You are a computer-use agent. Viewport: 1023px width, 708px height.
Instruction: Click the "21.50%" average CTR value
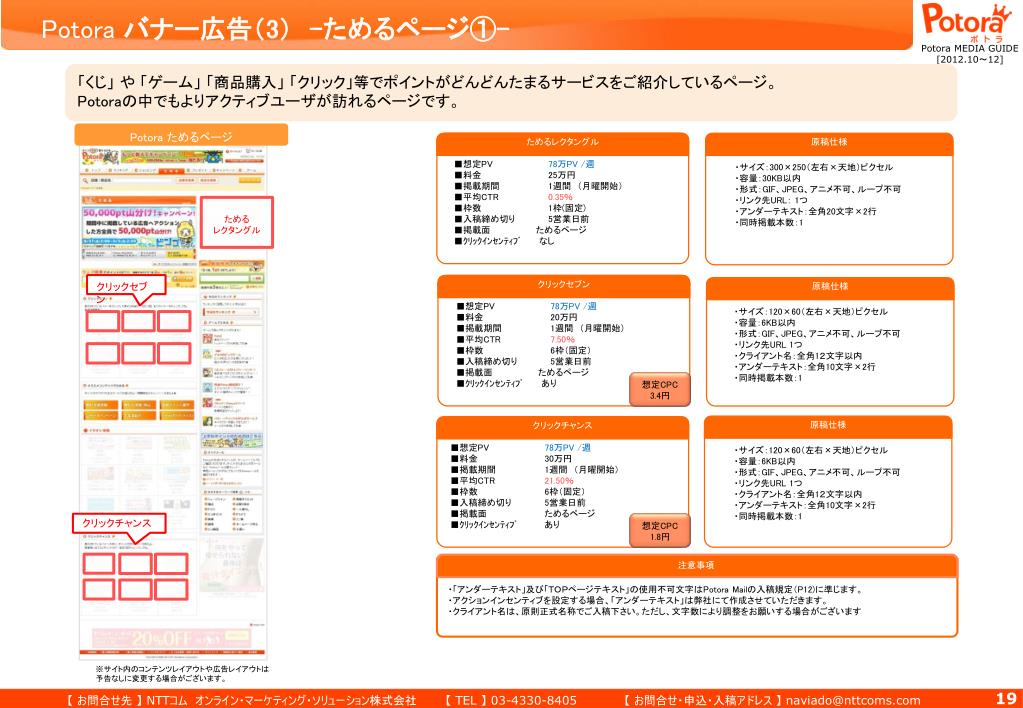coord(559,481)
